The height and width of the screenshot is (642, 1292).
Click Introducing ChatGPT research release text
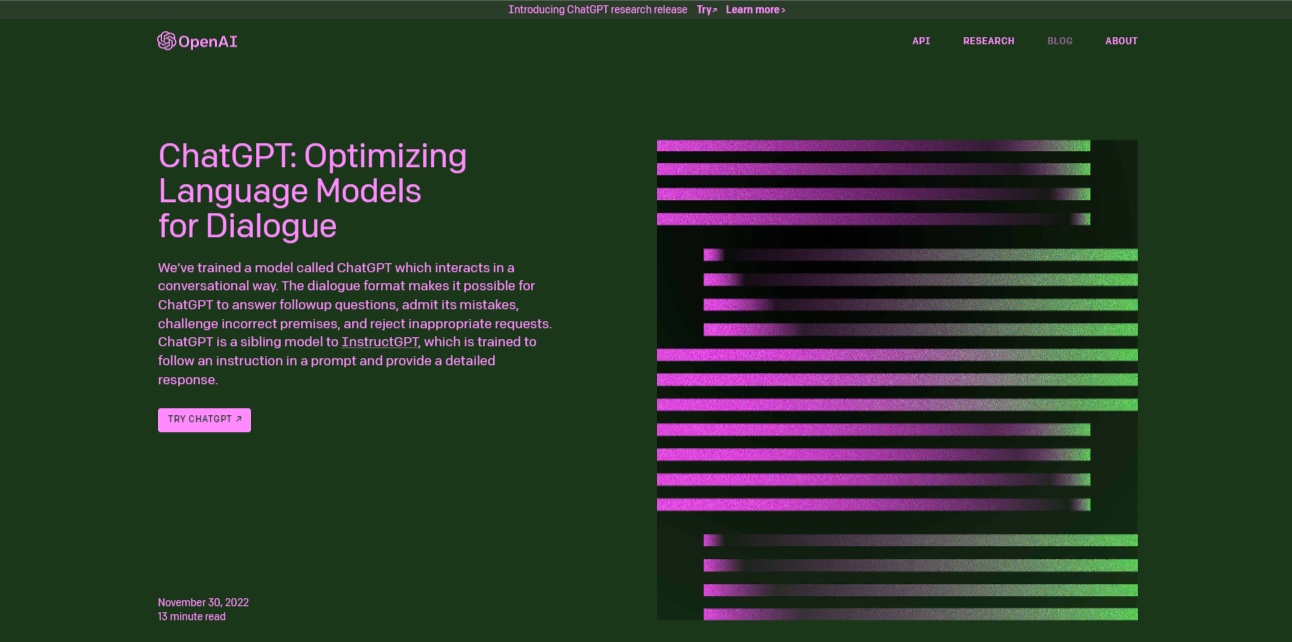(598, 10)
